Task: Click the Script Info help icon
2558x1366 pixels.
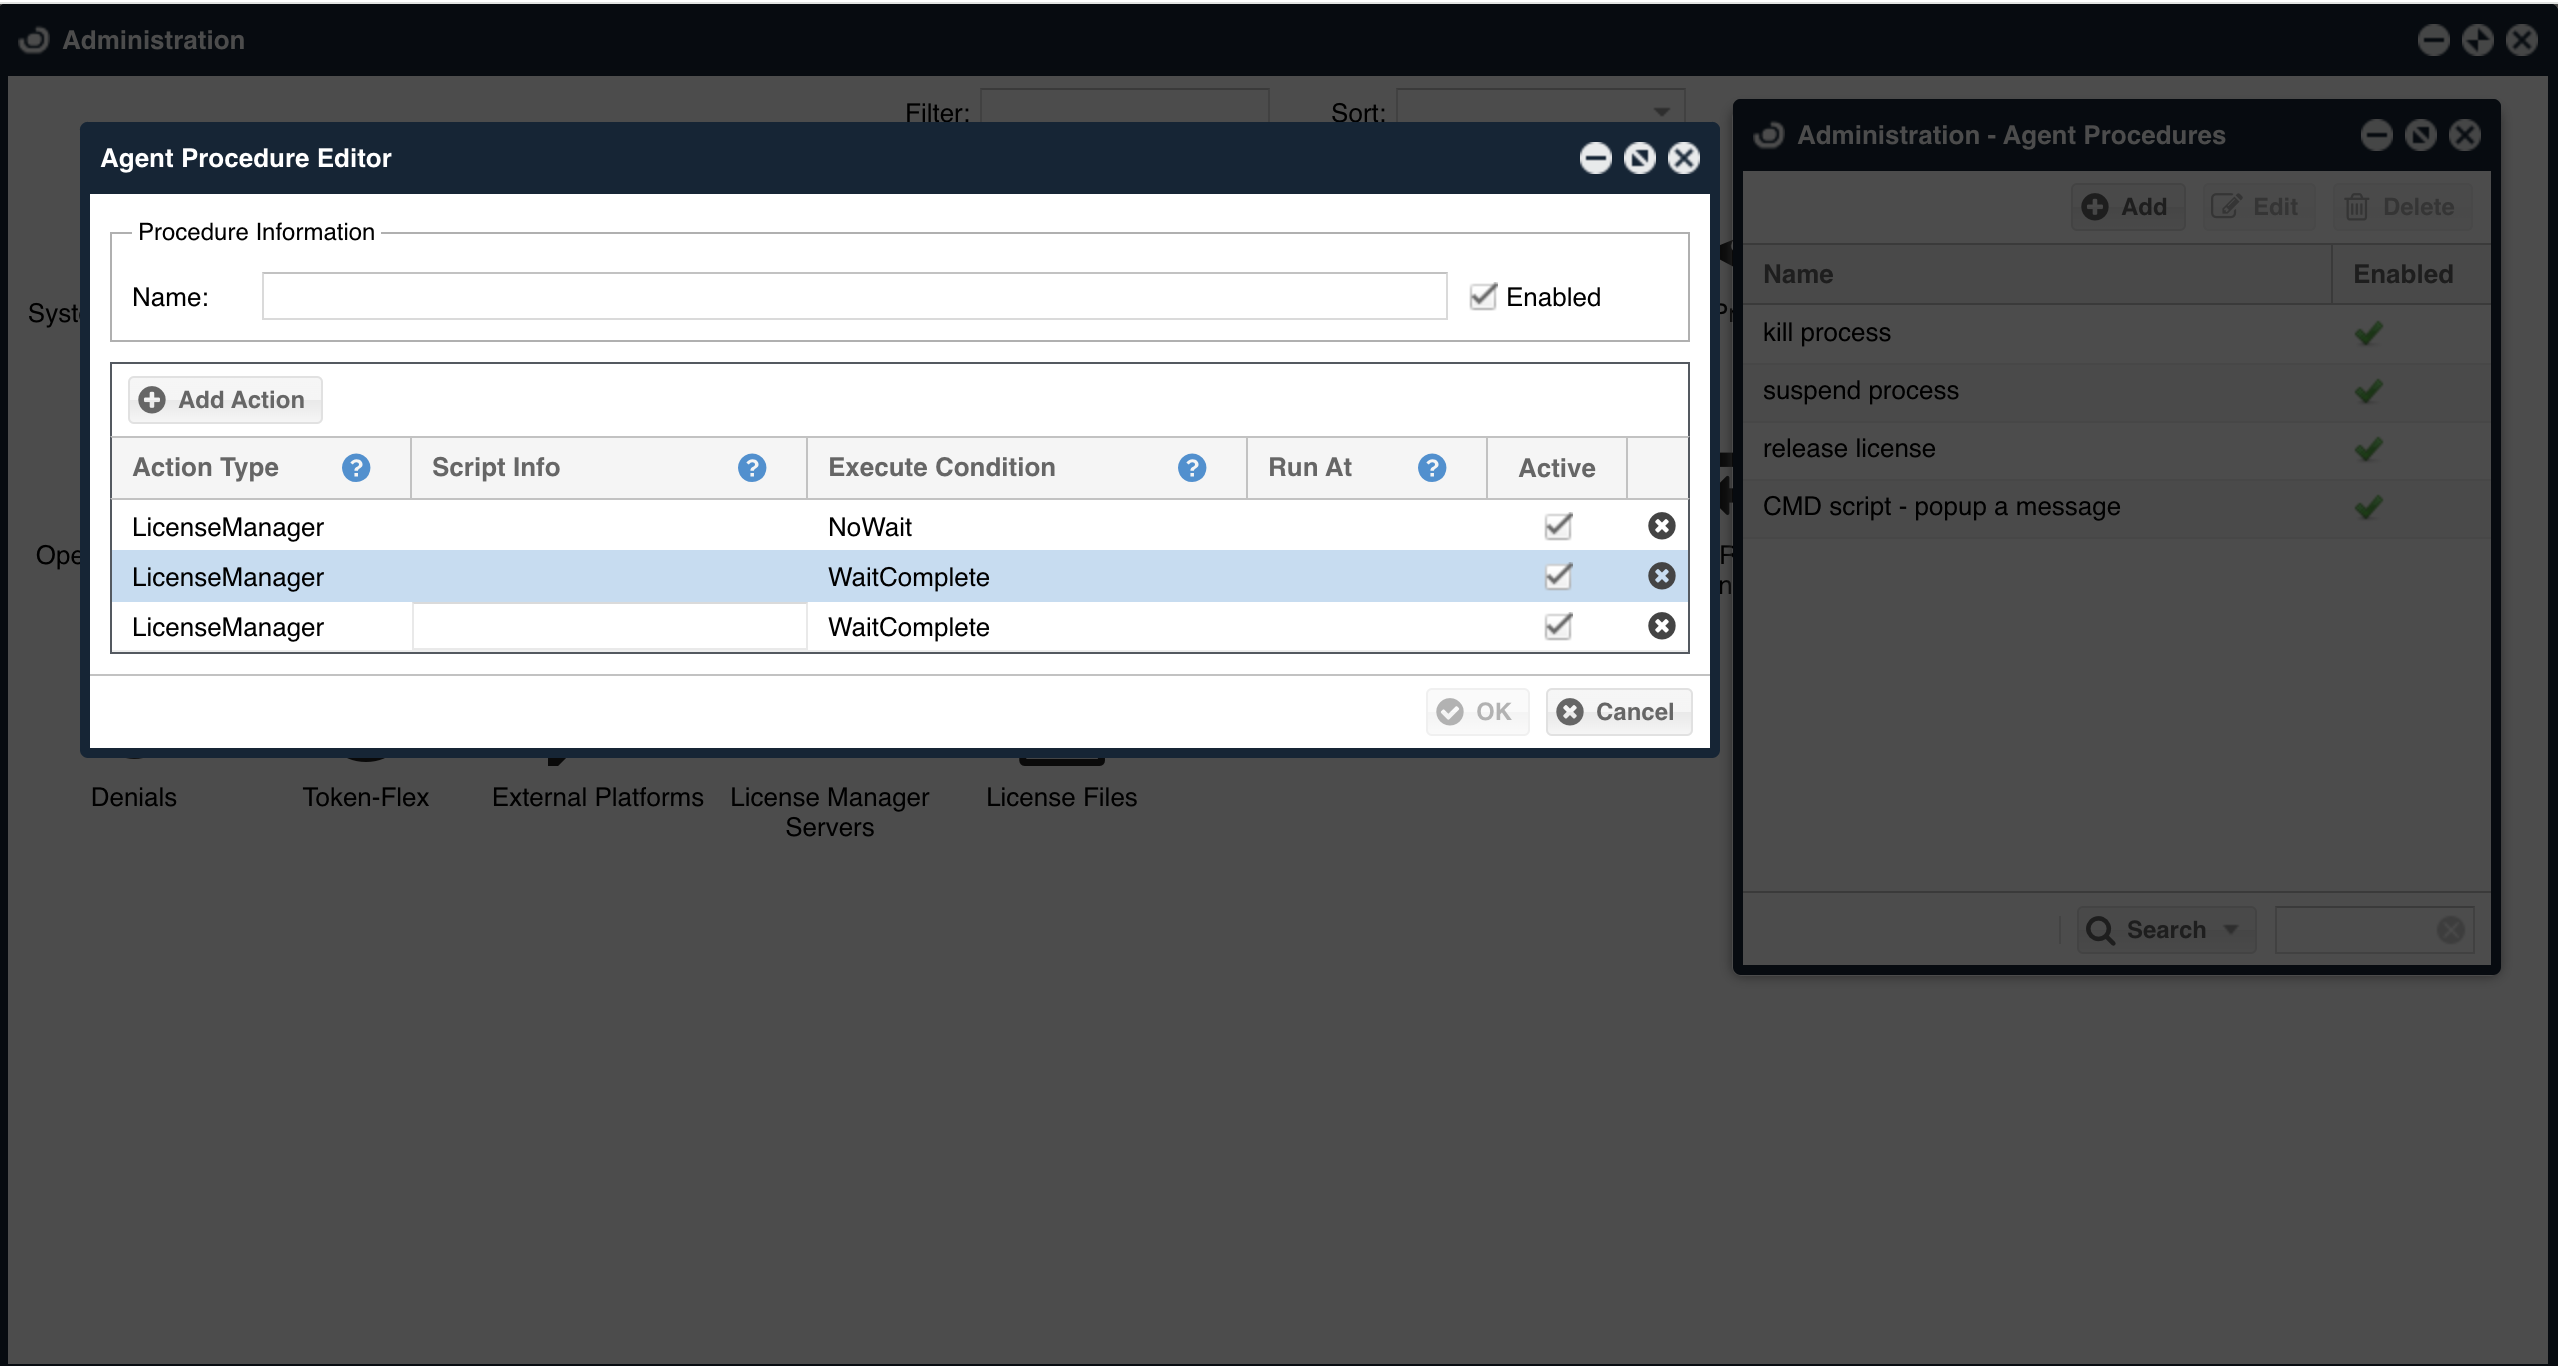Action: [x=751, y=467]
